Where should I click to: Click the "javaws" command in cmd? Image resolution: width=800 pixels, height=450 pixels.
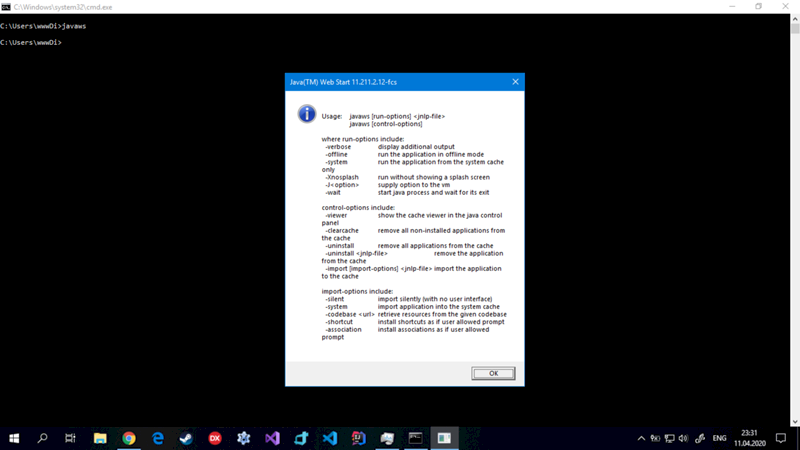[74, 26]
